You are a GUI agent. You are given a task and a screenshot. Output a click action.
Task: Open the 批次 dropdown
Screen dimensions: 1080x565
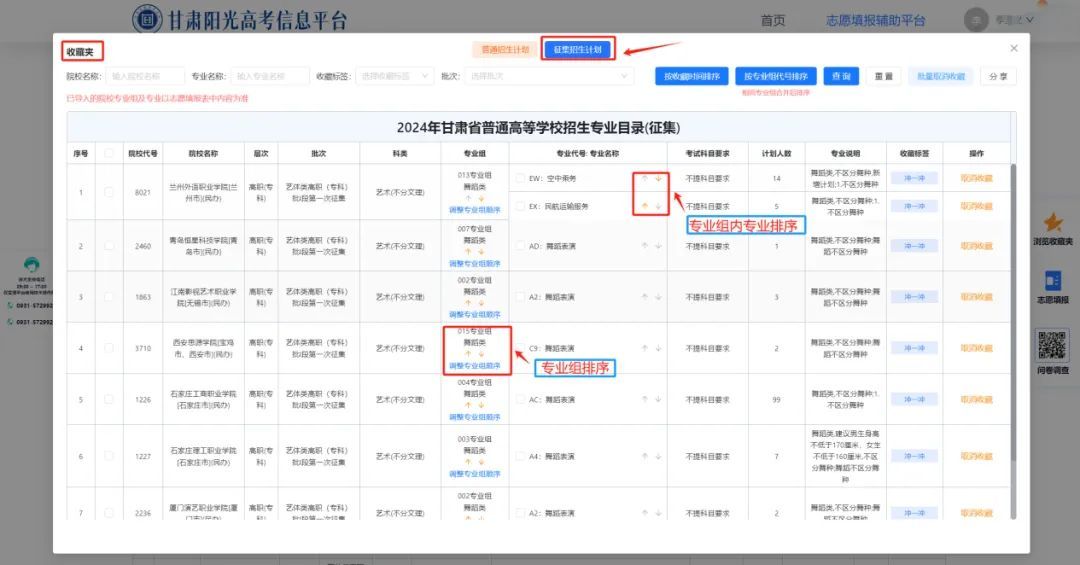pyautogui.click(x=549, y=76)
